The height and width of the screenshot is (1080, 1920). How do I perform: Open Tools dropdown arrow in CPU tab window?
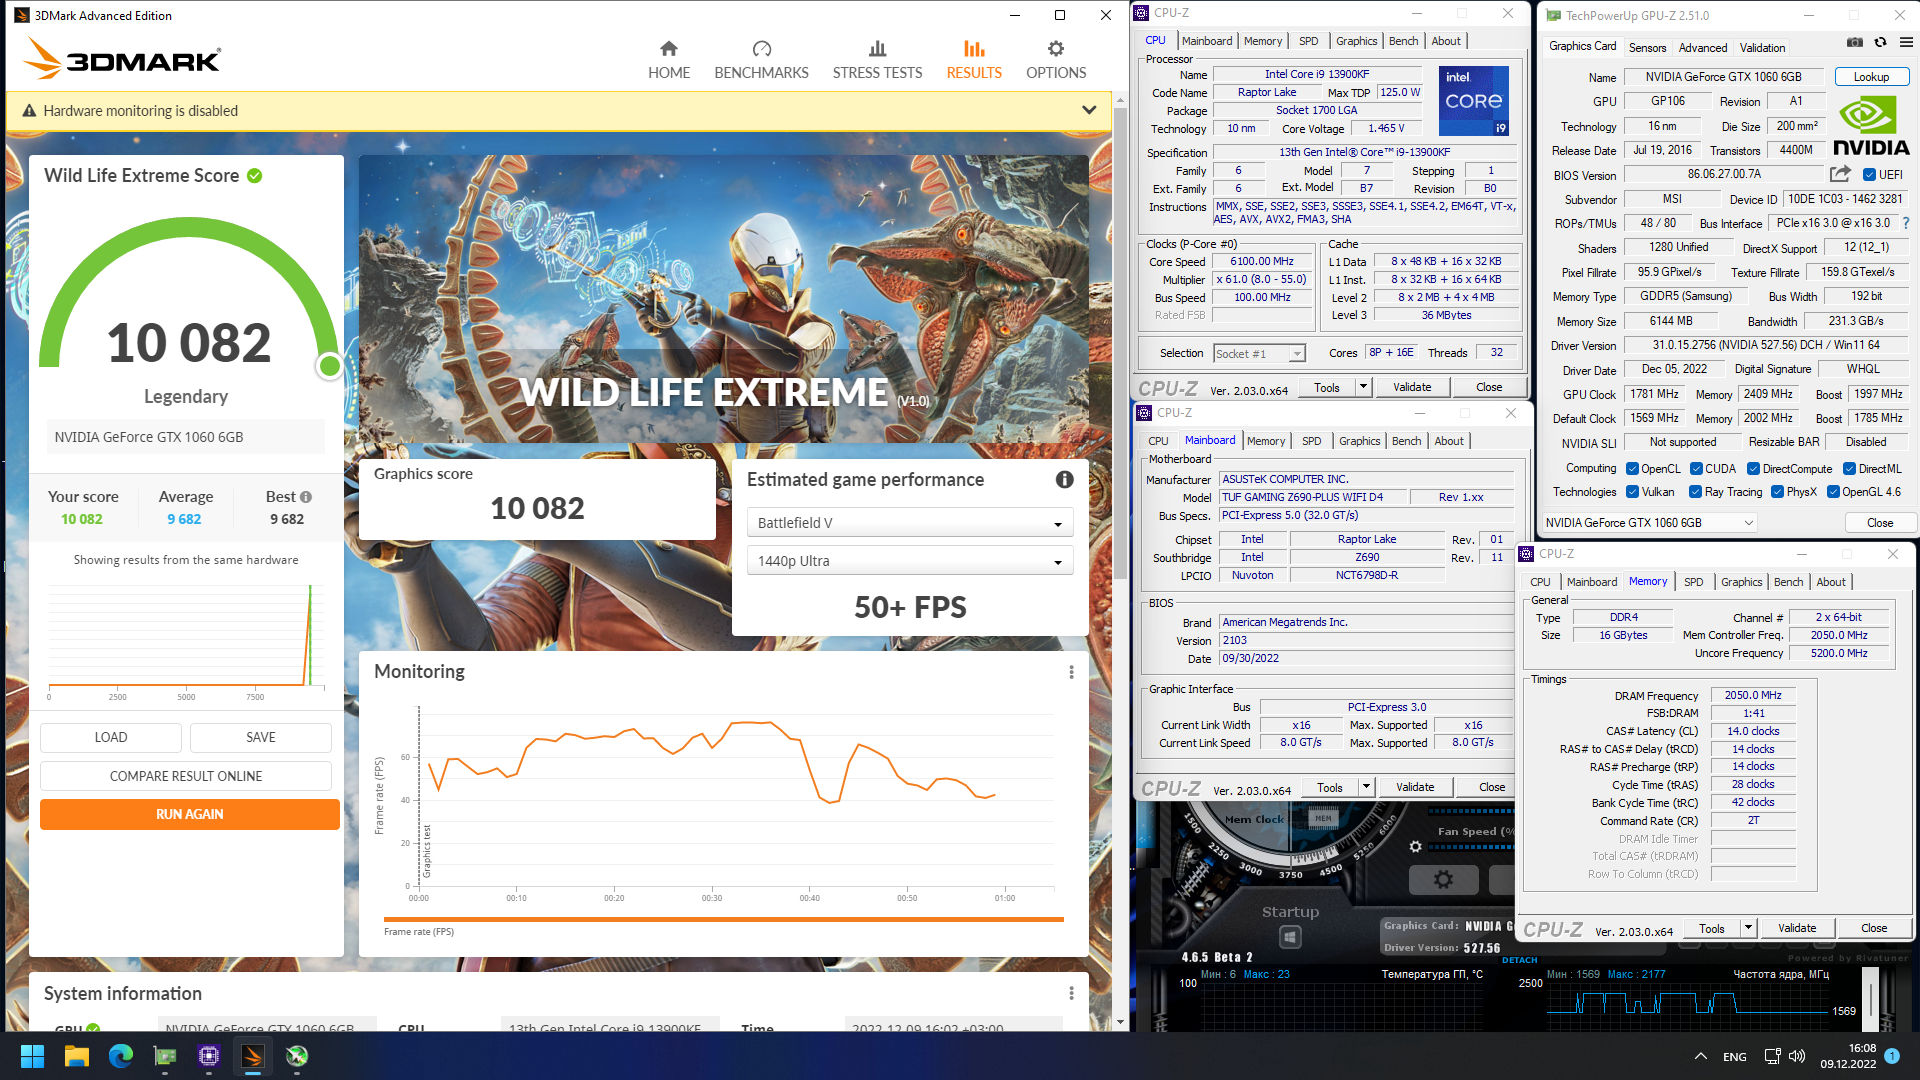pos(1362,387)
